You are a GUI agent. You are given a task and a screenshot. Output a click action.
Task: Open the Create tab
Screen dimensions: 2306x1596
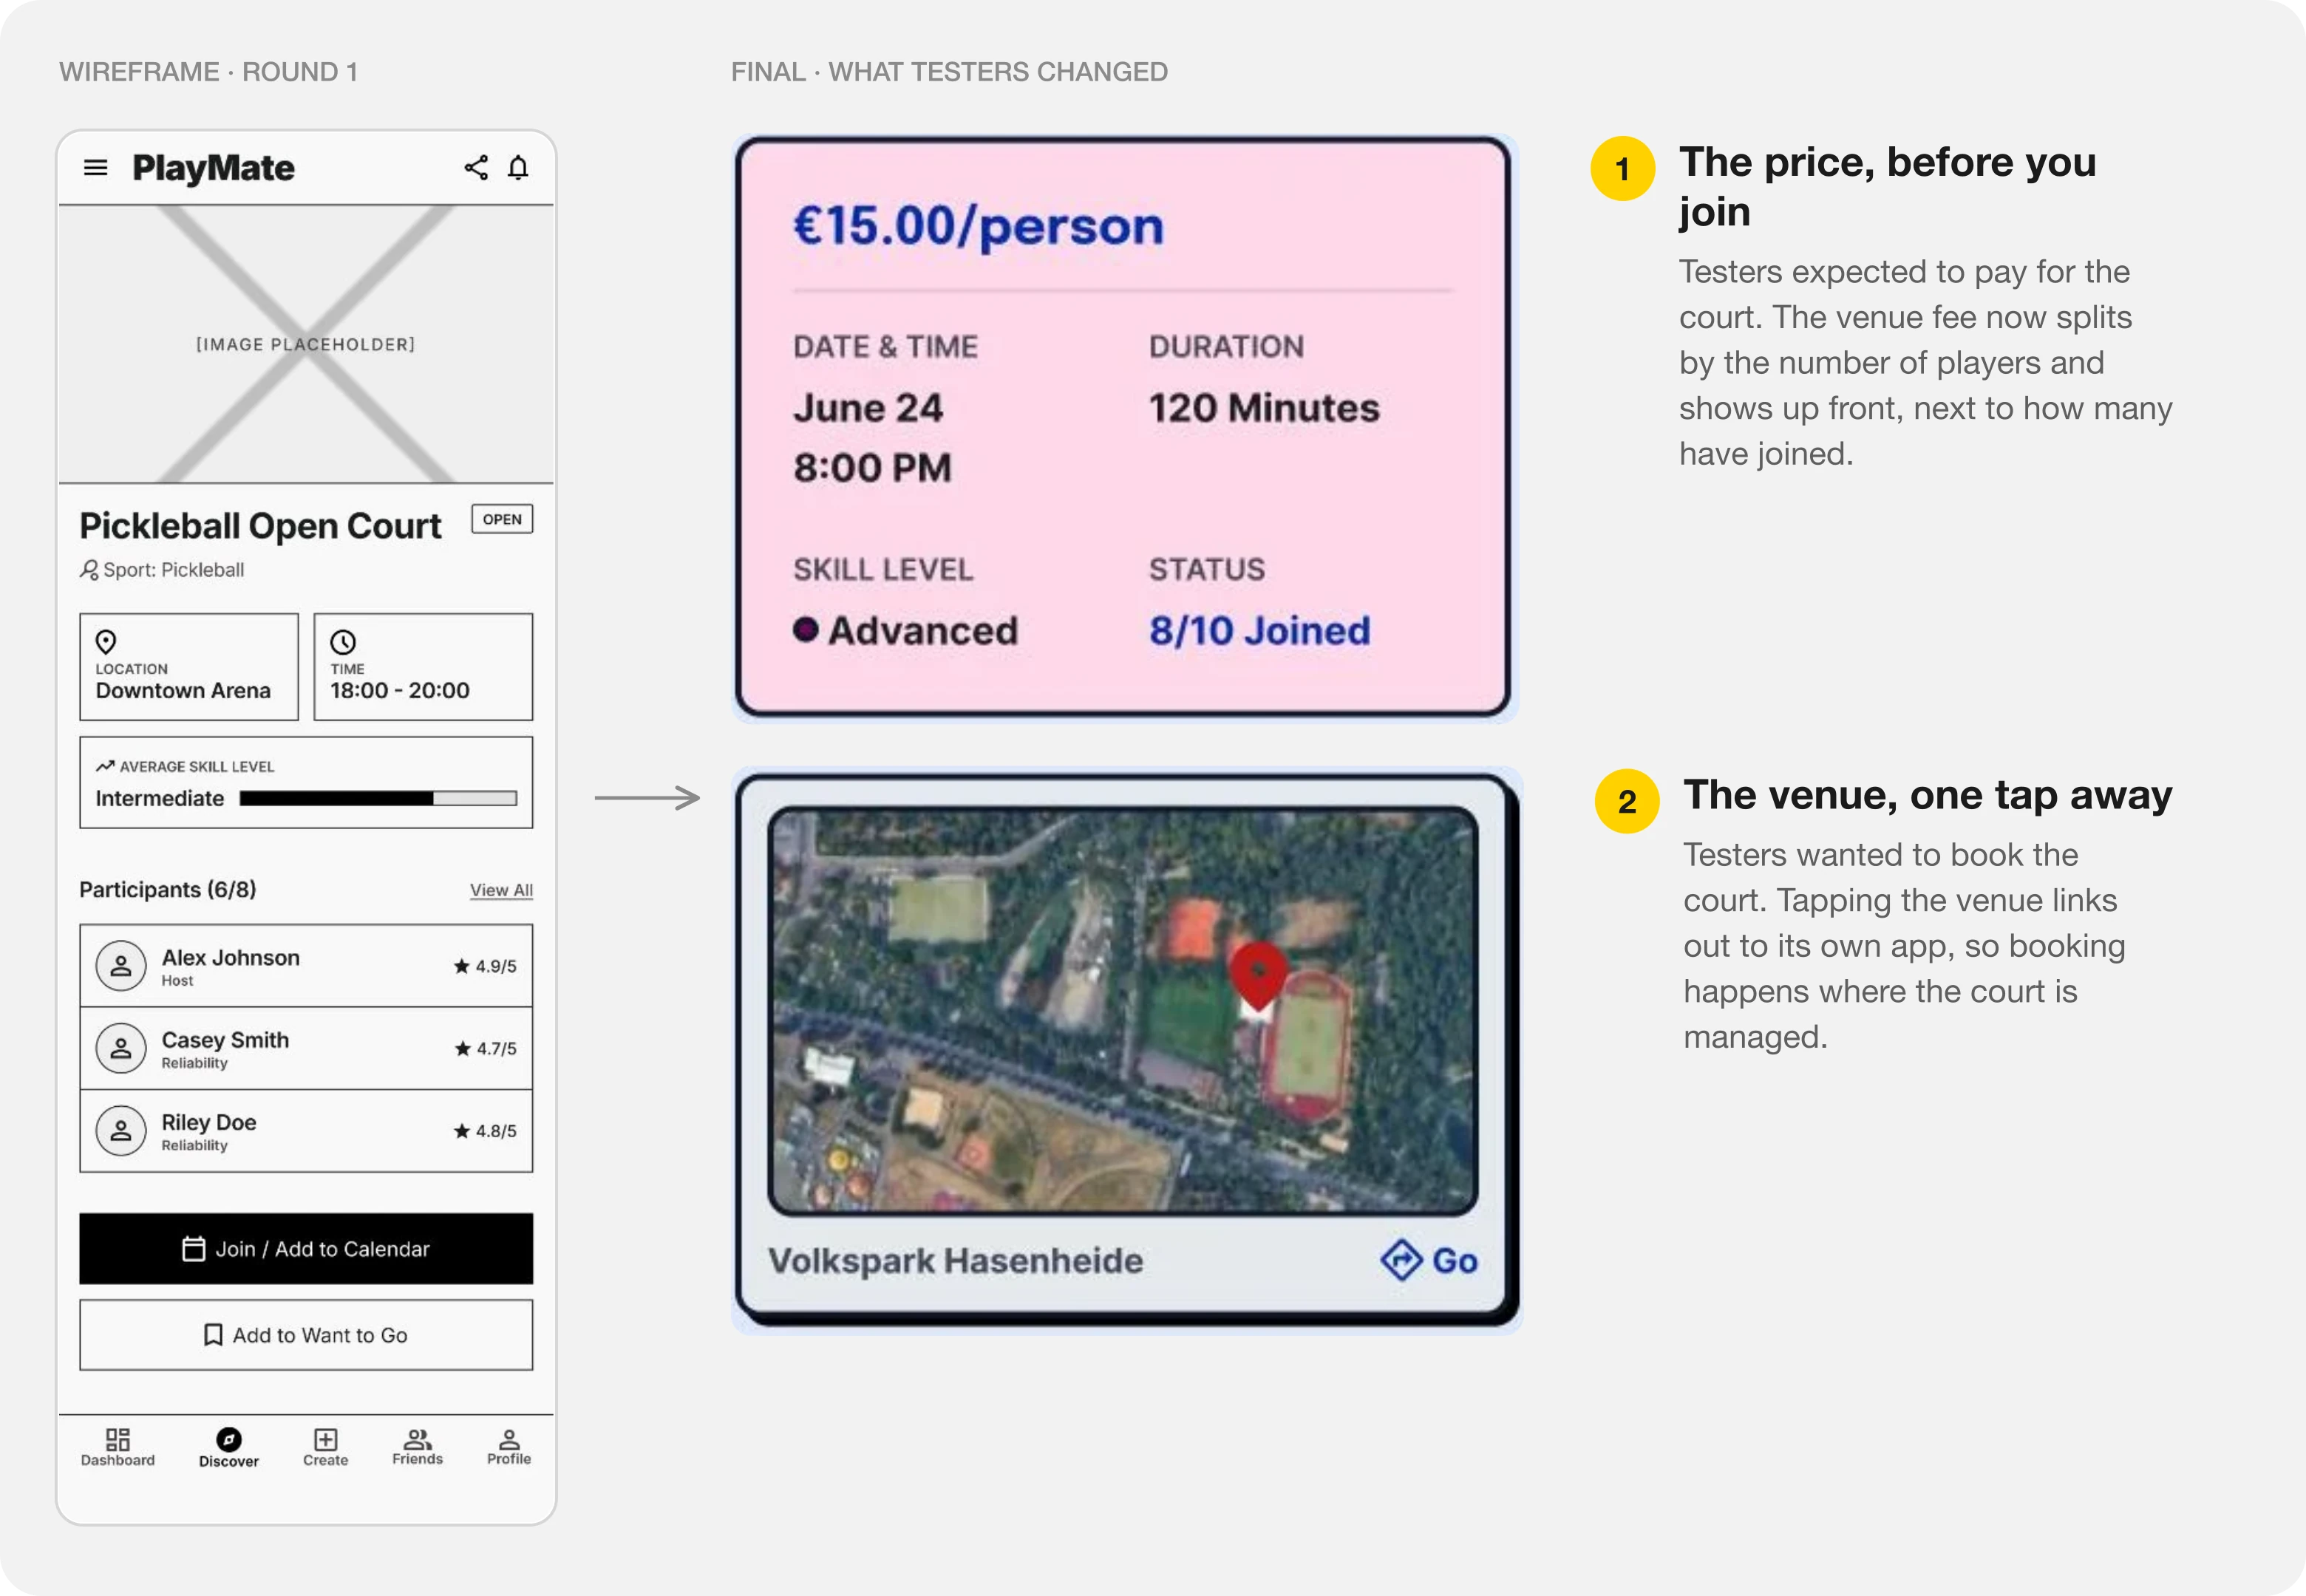pyautogui.click(x=326, y=1447)
